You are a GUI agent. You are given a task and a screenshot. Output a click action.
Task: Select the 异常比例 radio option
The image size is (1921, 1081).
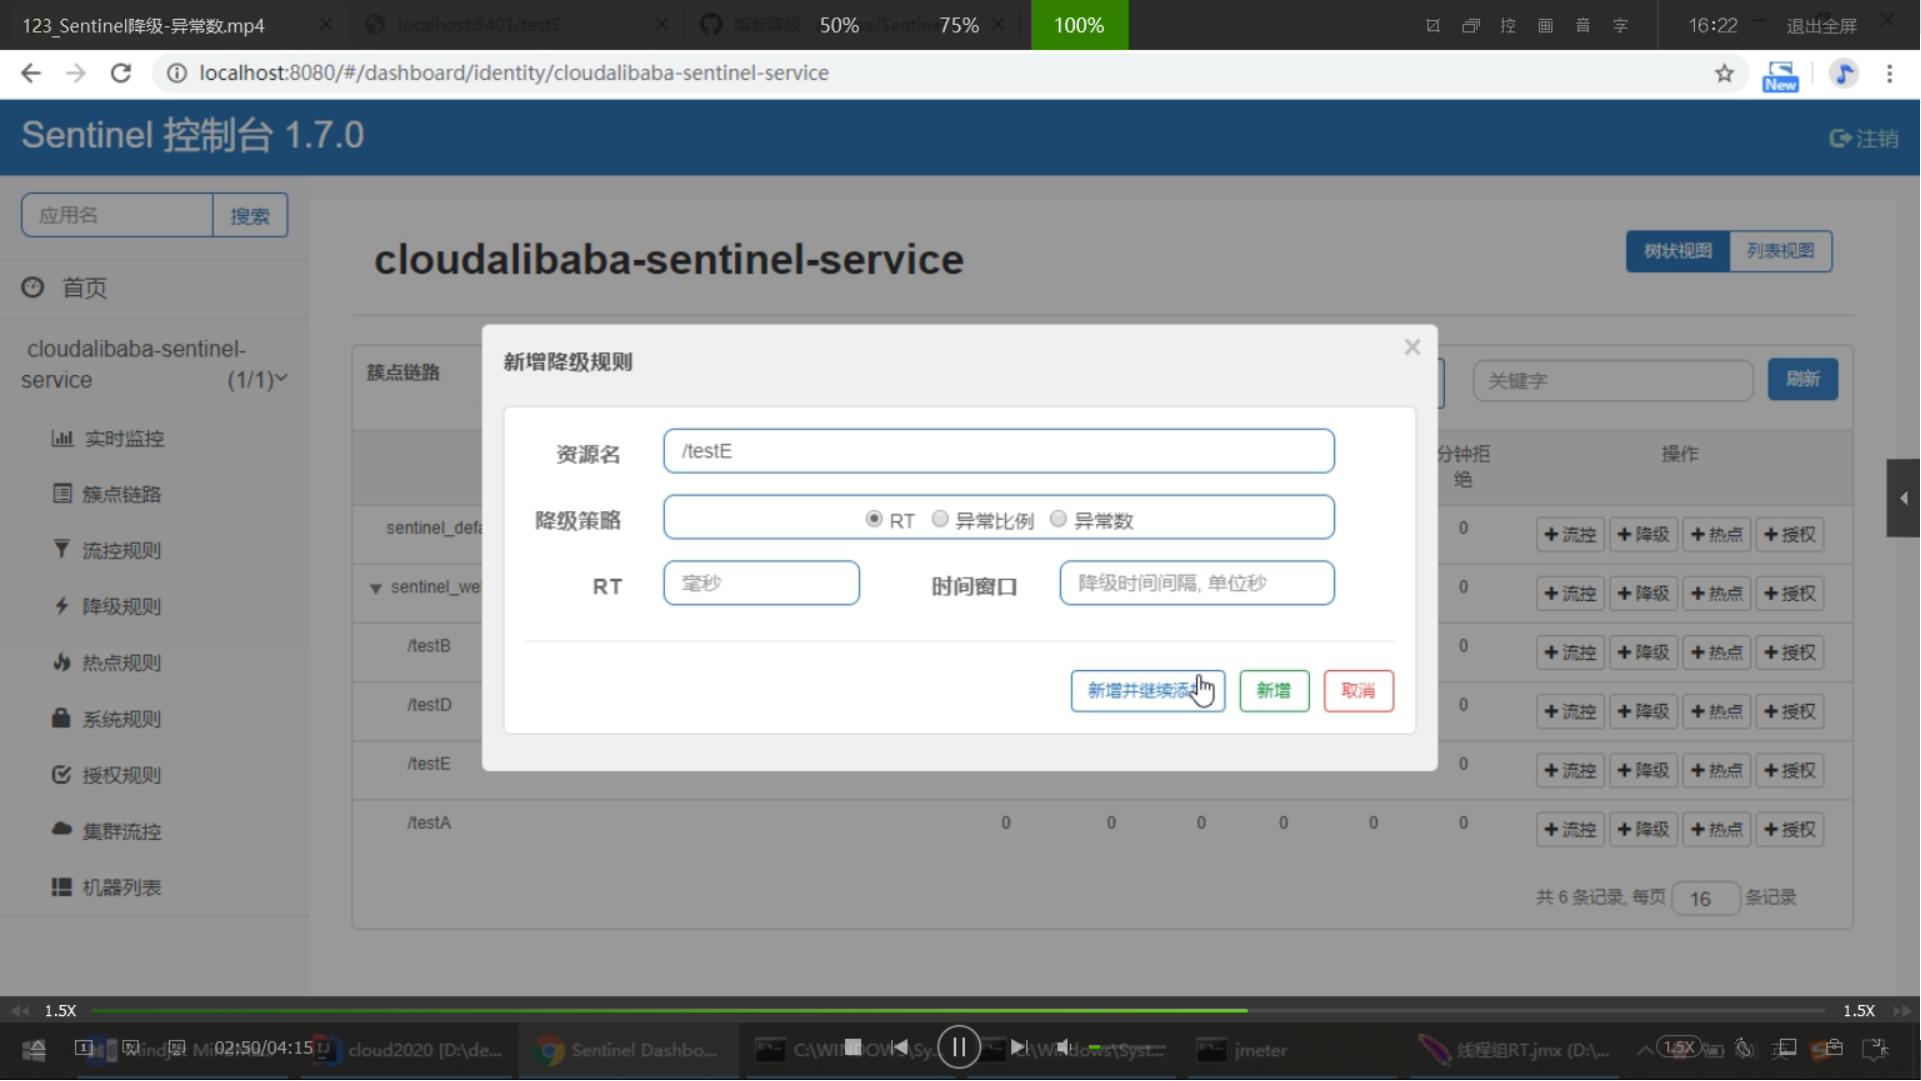[940, 519]
